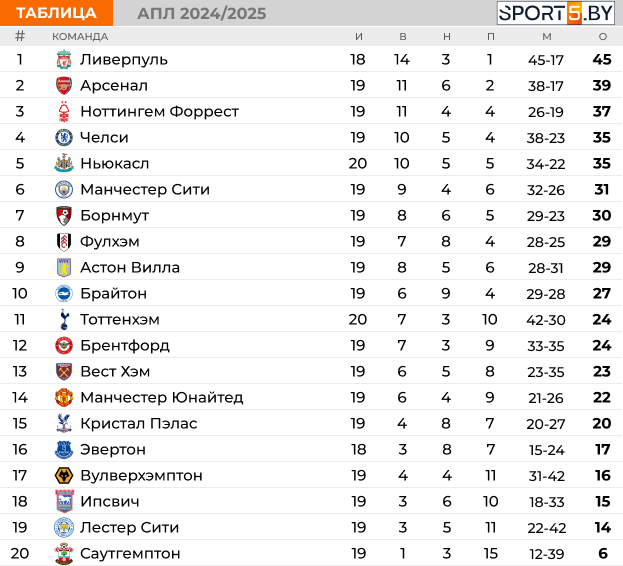The height and width of the screenshot is (566, 623).
Task: Click the Manchester United crest
Action: pyautogui.click(x=64, y=398)
